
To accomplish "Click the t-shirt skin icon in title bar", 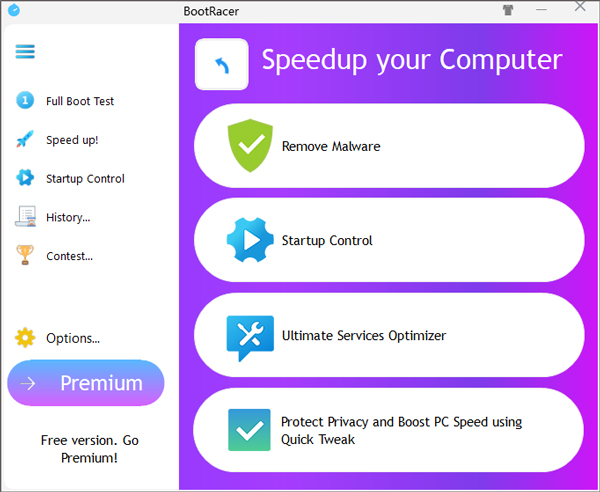I will pos(508,10).
